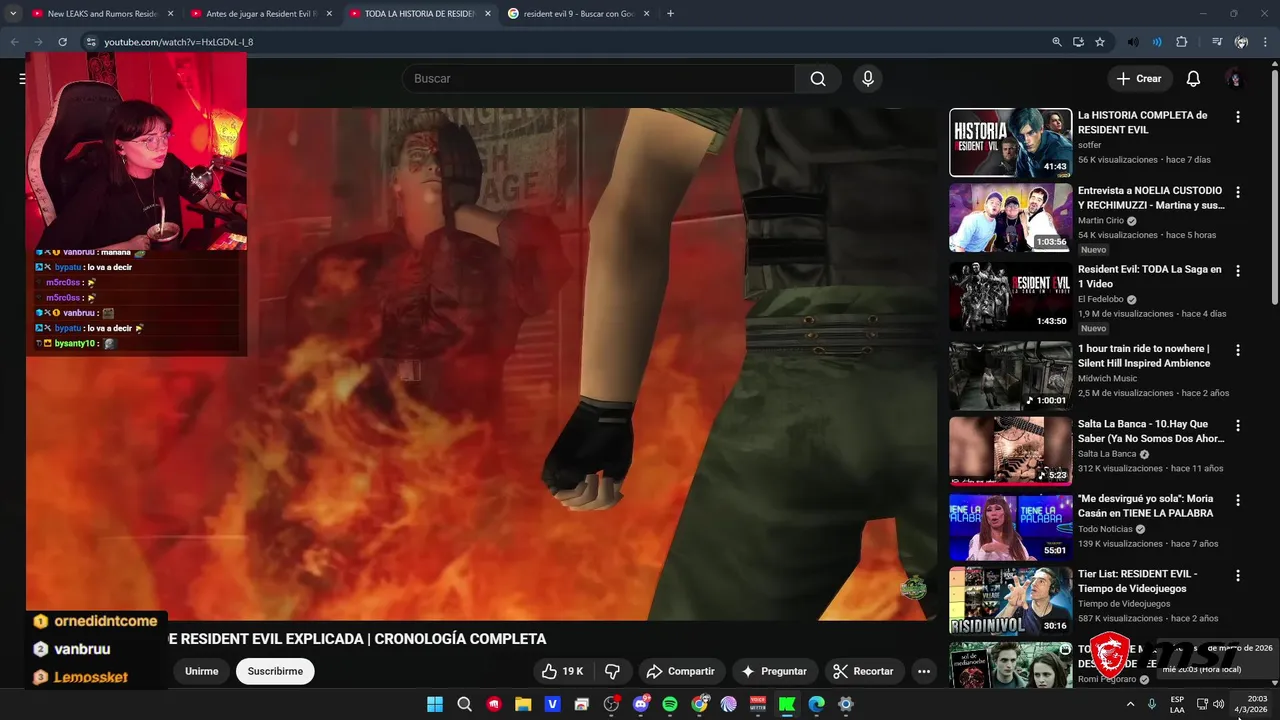
Task: Open Salta La Banca video thumbnail
Action: click(1010, 451)
